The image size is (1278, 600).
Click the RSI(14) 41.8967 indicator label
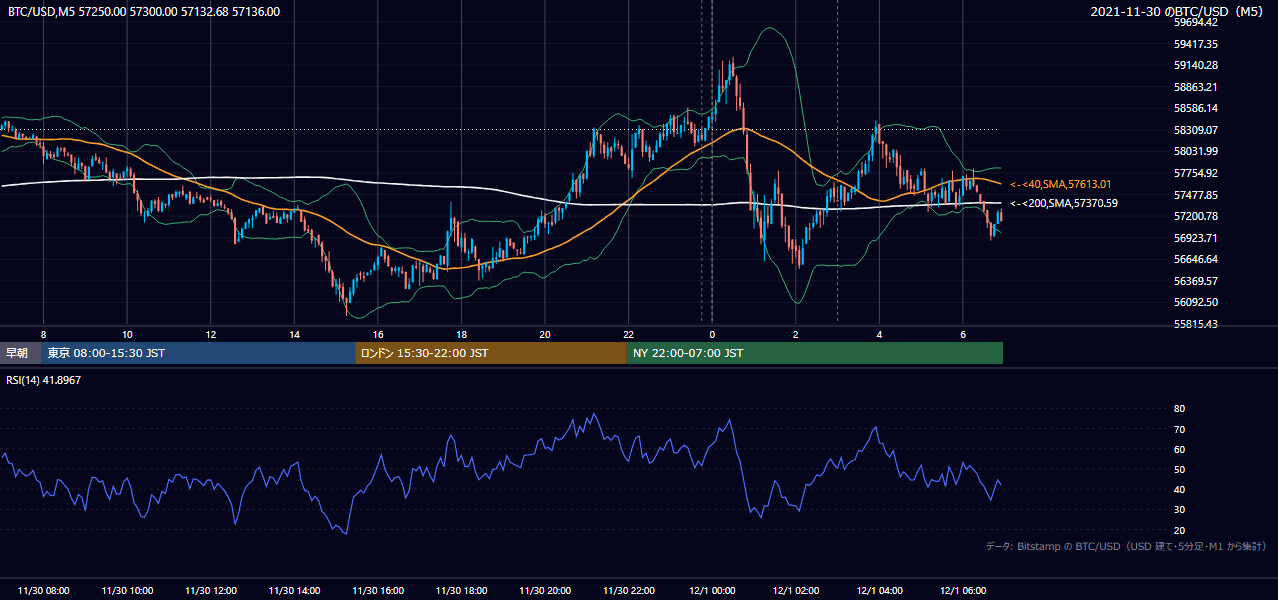click(44, 380)
